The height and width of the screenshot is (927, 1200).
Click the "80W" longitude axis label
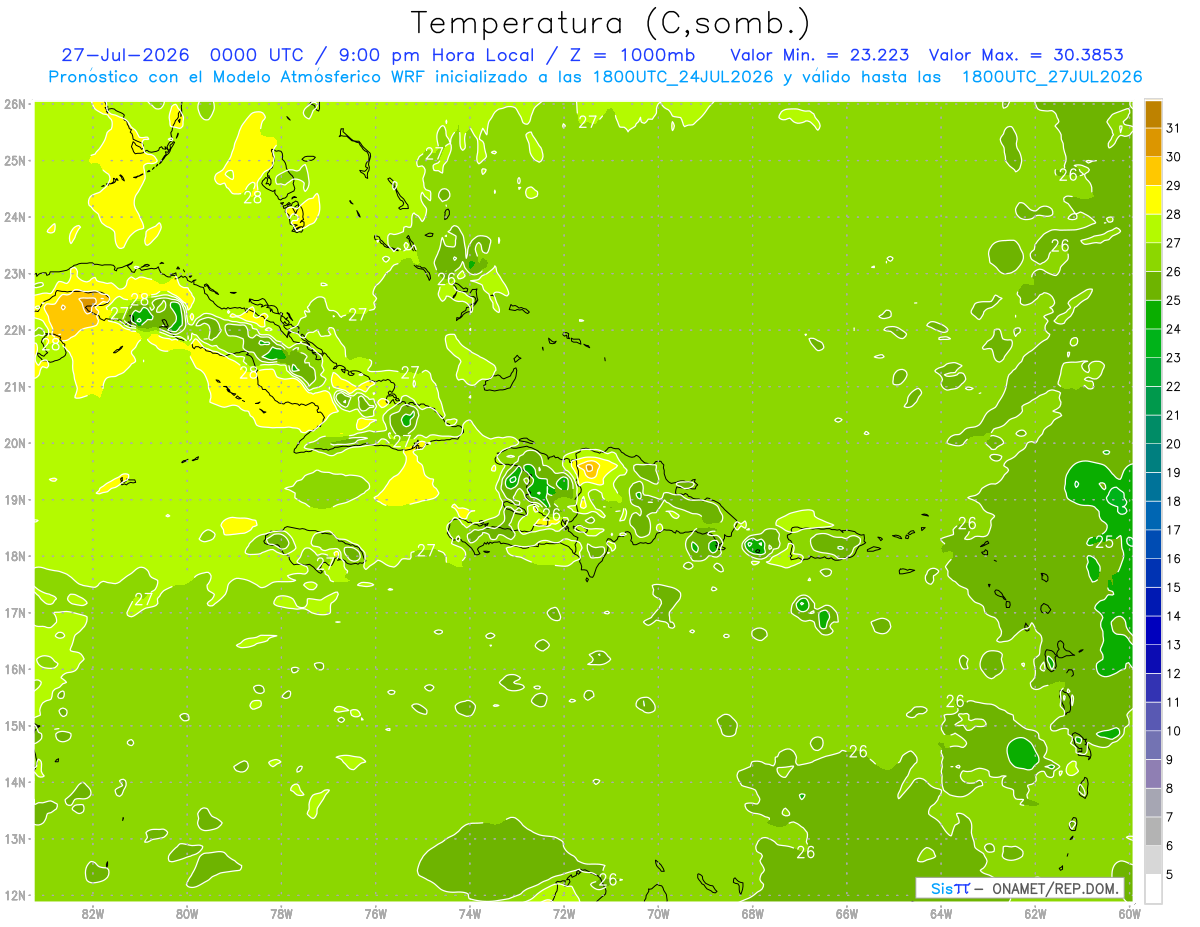(x=186, y=913)
